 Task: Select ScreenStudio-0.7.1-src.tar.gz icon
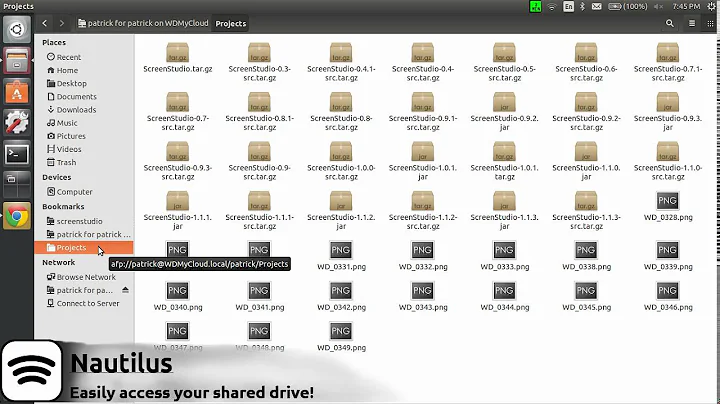(x=667, y=52)
